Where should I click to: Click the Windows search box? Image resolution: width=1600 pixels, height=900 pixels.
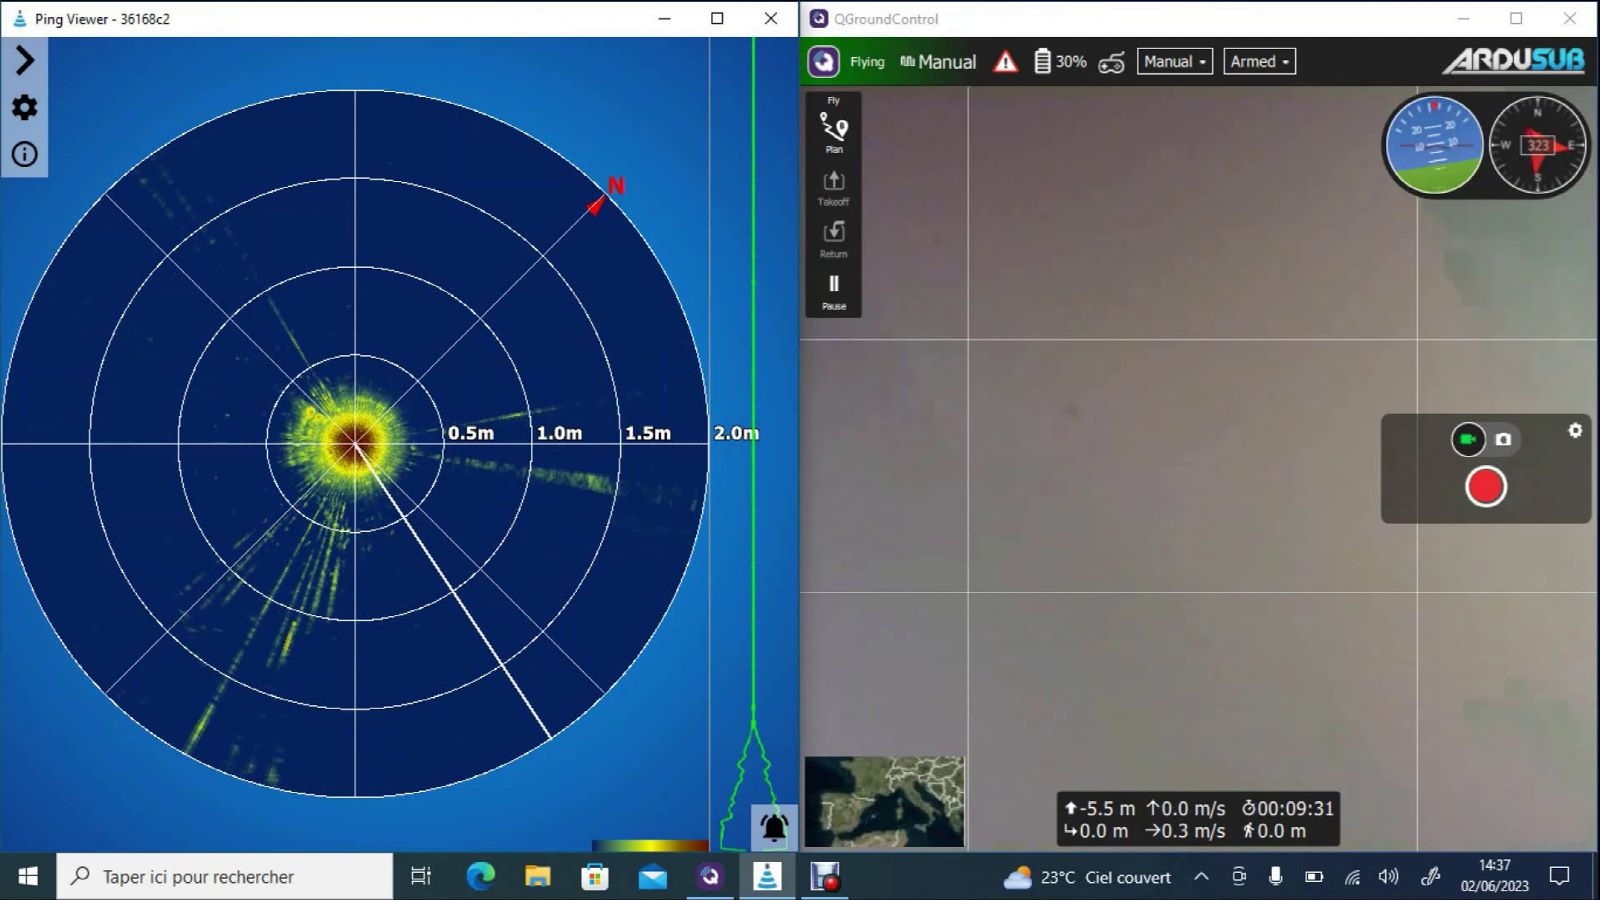pos(225,877)
